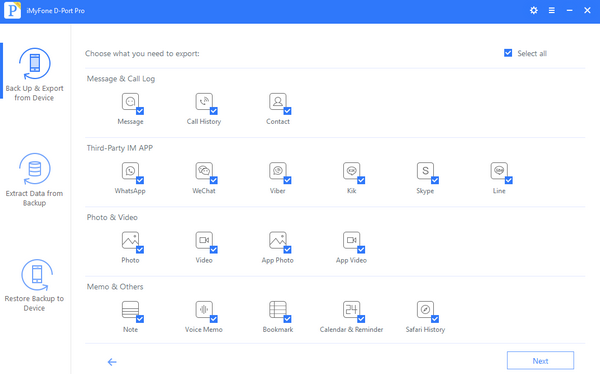Click "Choose what you need to export:" text
This screenshot has width=600, height=374.
tap(142, 54)
